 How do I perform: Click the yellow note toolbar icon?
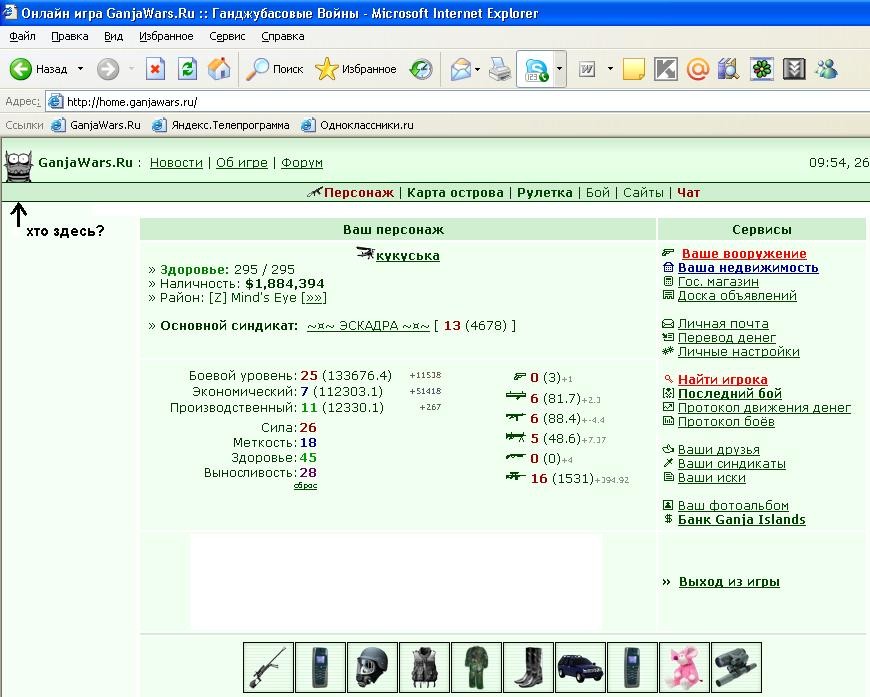(634, 69)
